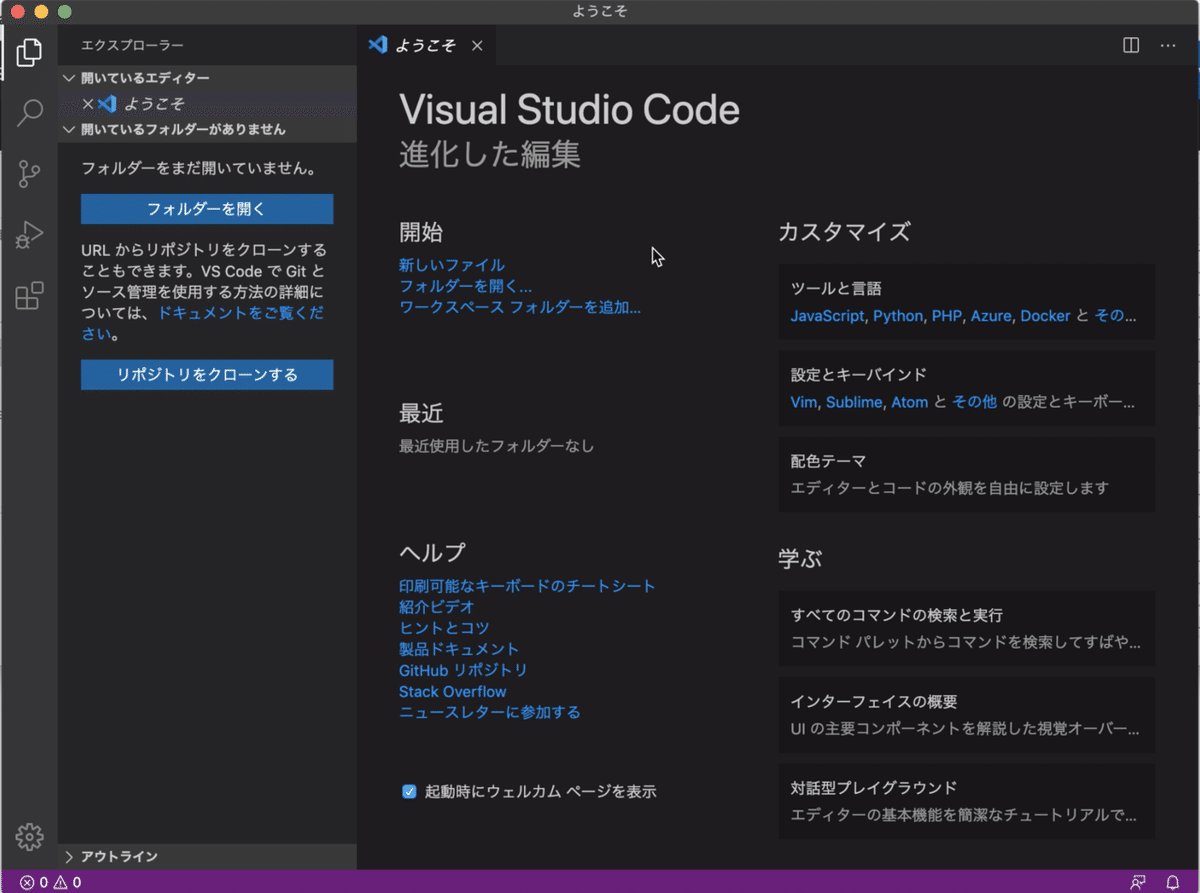This screenshot has width=1200, height=893.
Task: Open the 製品ドキュメント link
Action: coord(459,649)
